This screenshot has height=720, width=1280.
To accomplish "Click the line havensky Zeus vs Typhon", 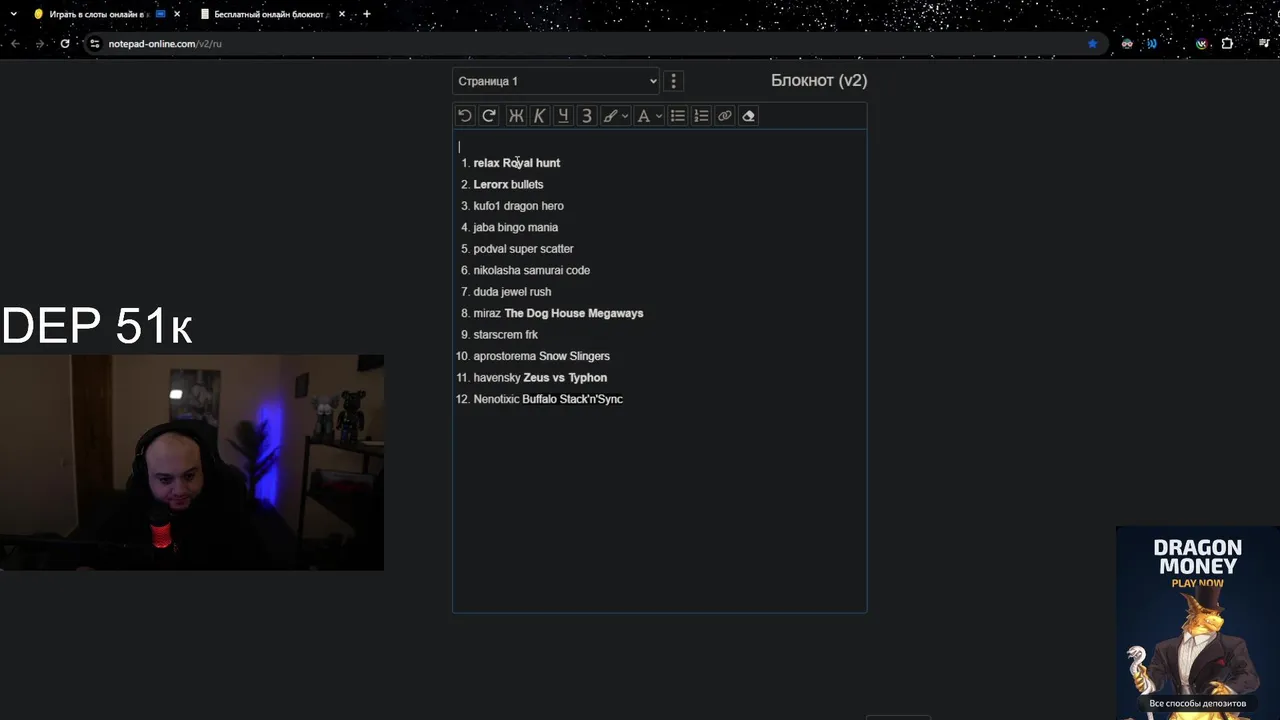I will 540,378.
